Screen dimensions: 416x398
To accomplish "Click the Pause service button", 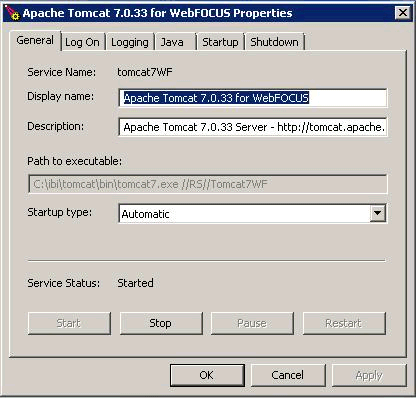I will pyautogui.click(x=252, y=323).
